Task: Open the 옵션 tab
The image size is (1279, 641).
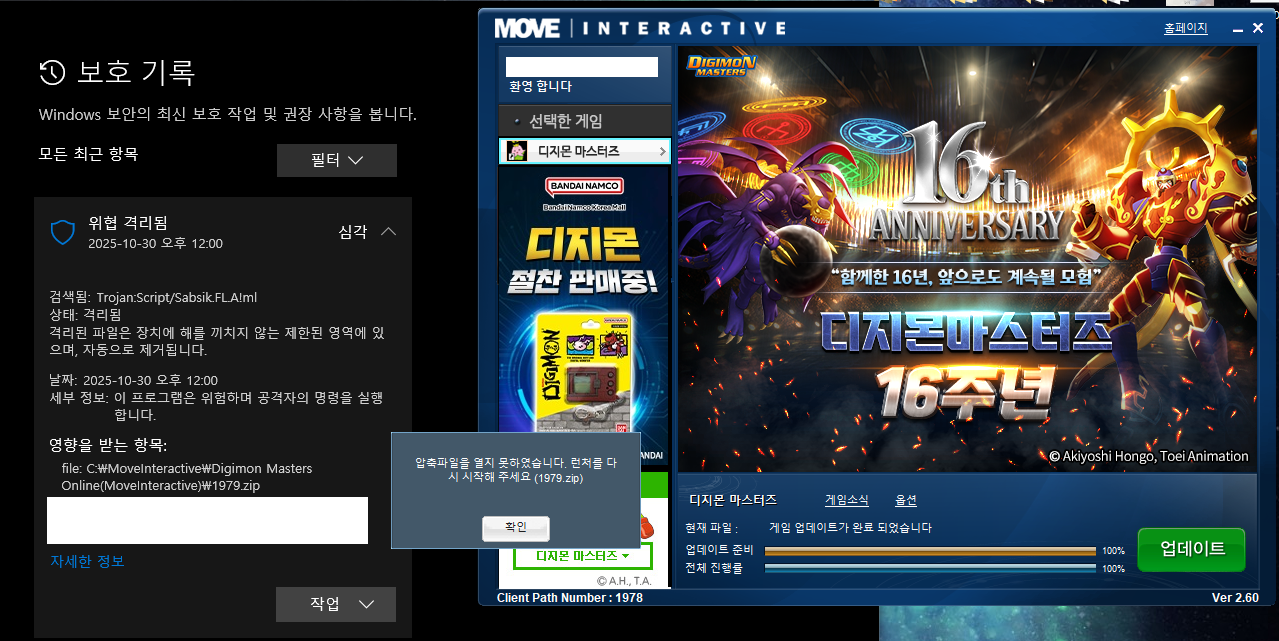Action: pos(905,500)
